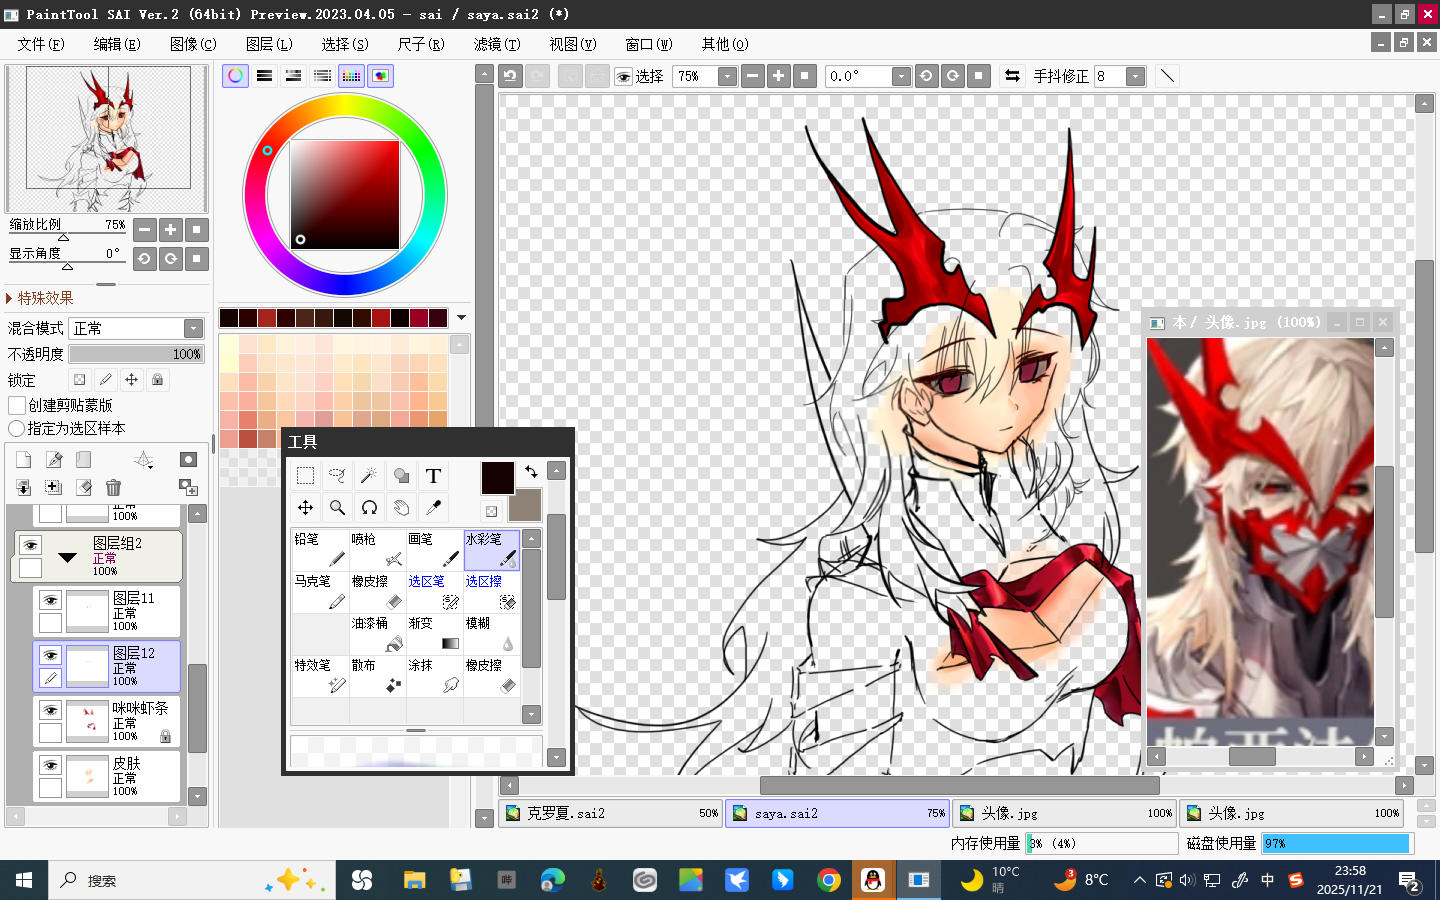Hide the 图层11 layer using its eye icon
Viewport: 1440px width, 900px height.
[50, 600]
